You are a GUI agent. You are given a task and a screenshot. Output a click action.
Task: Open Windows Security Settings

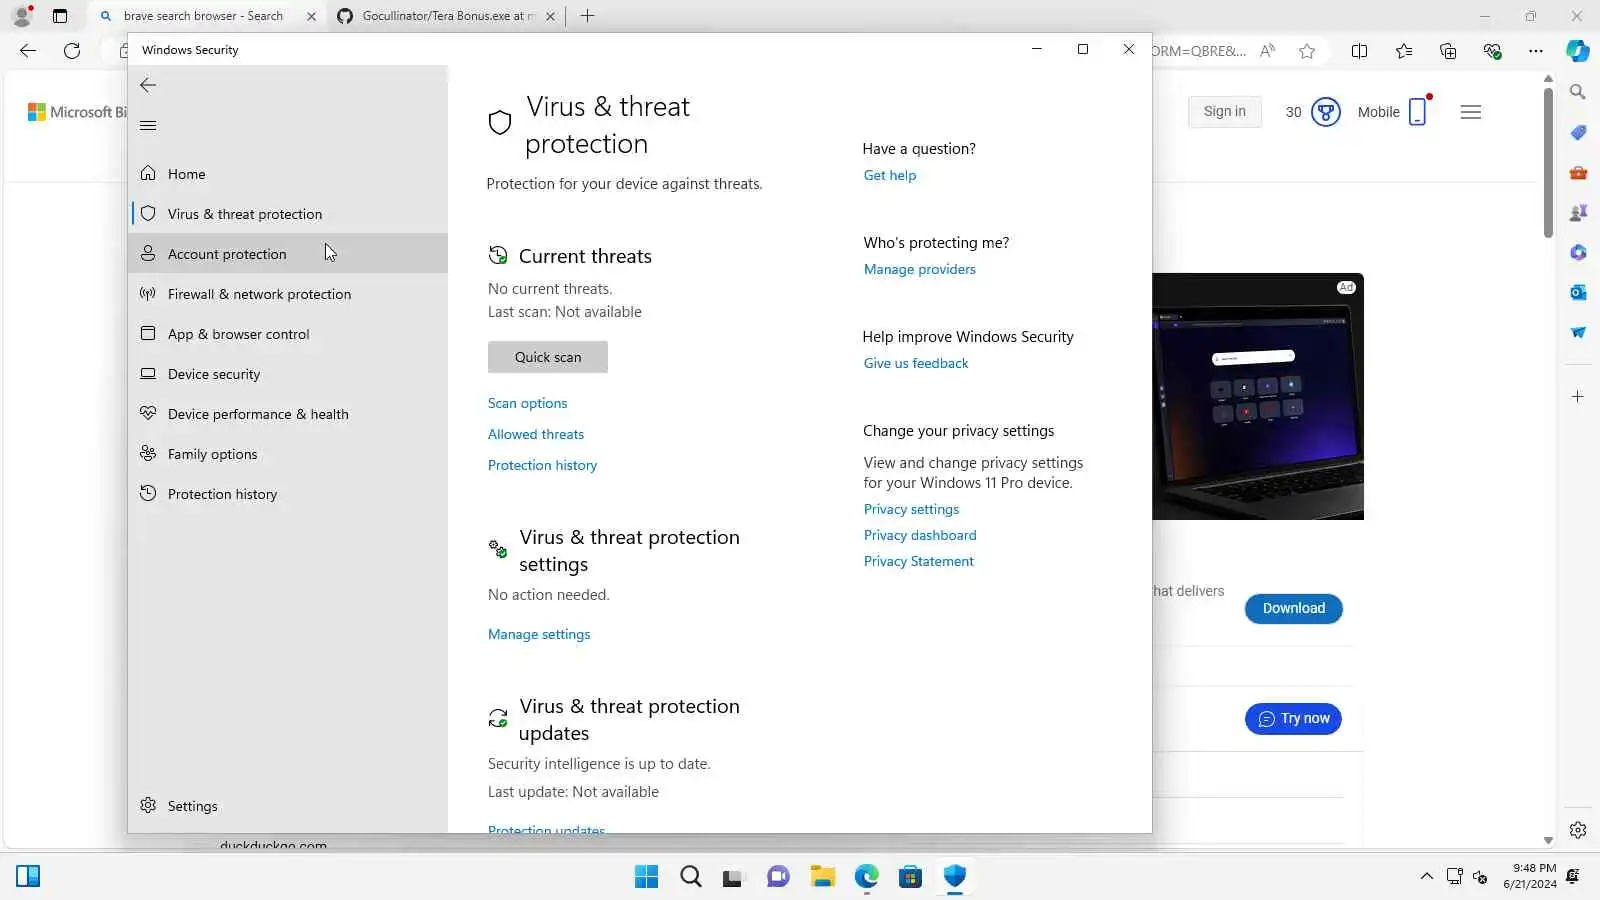click(288, 806)
